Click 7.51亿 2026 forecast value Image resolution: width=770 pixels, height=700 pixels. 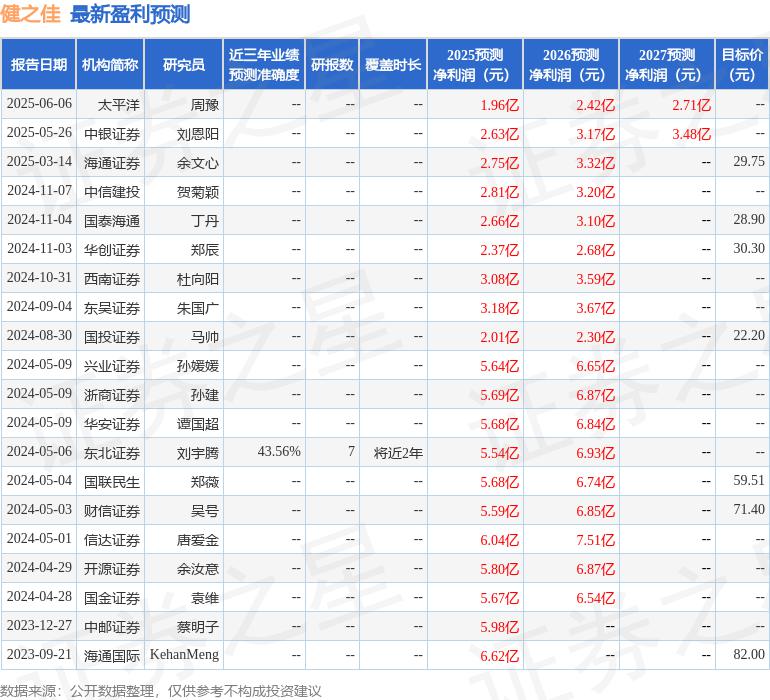coord(595,539)
